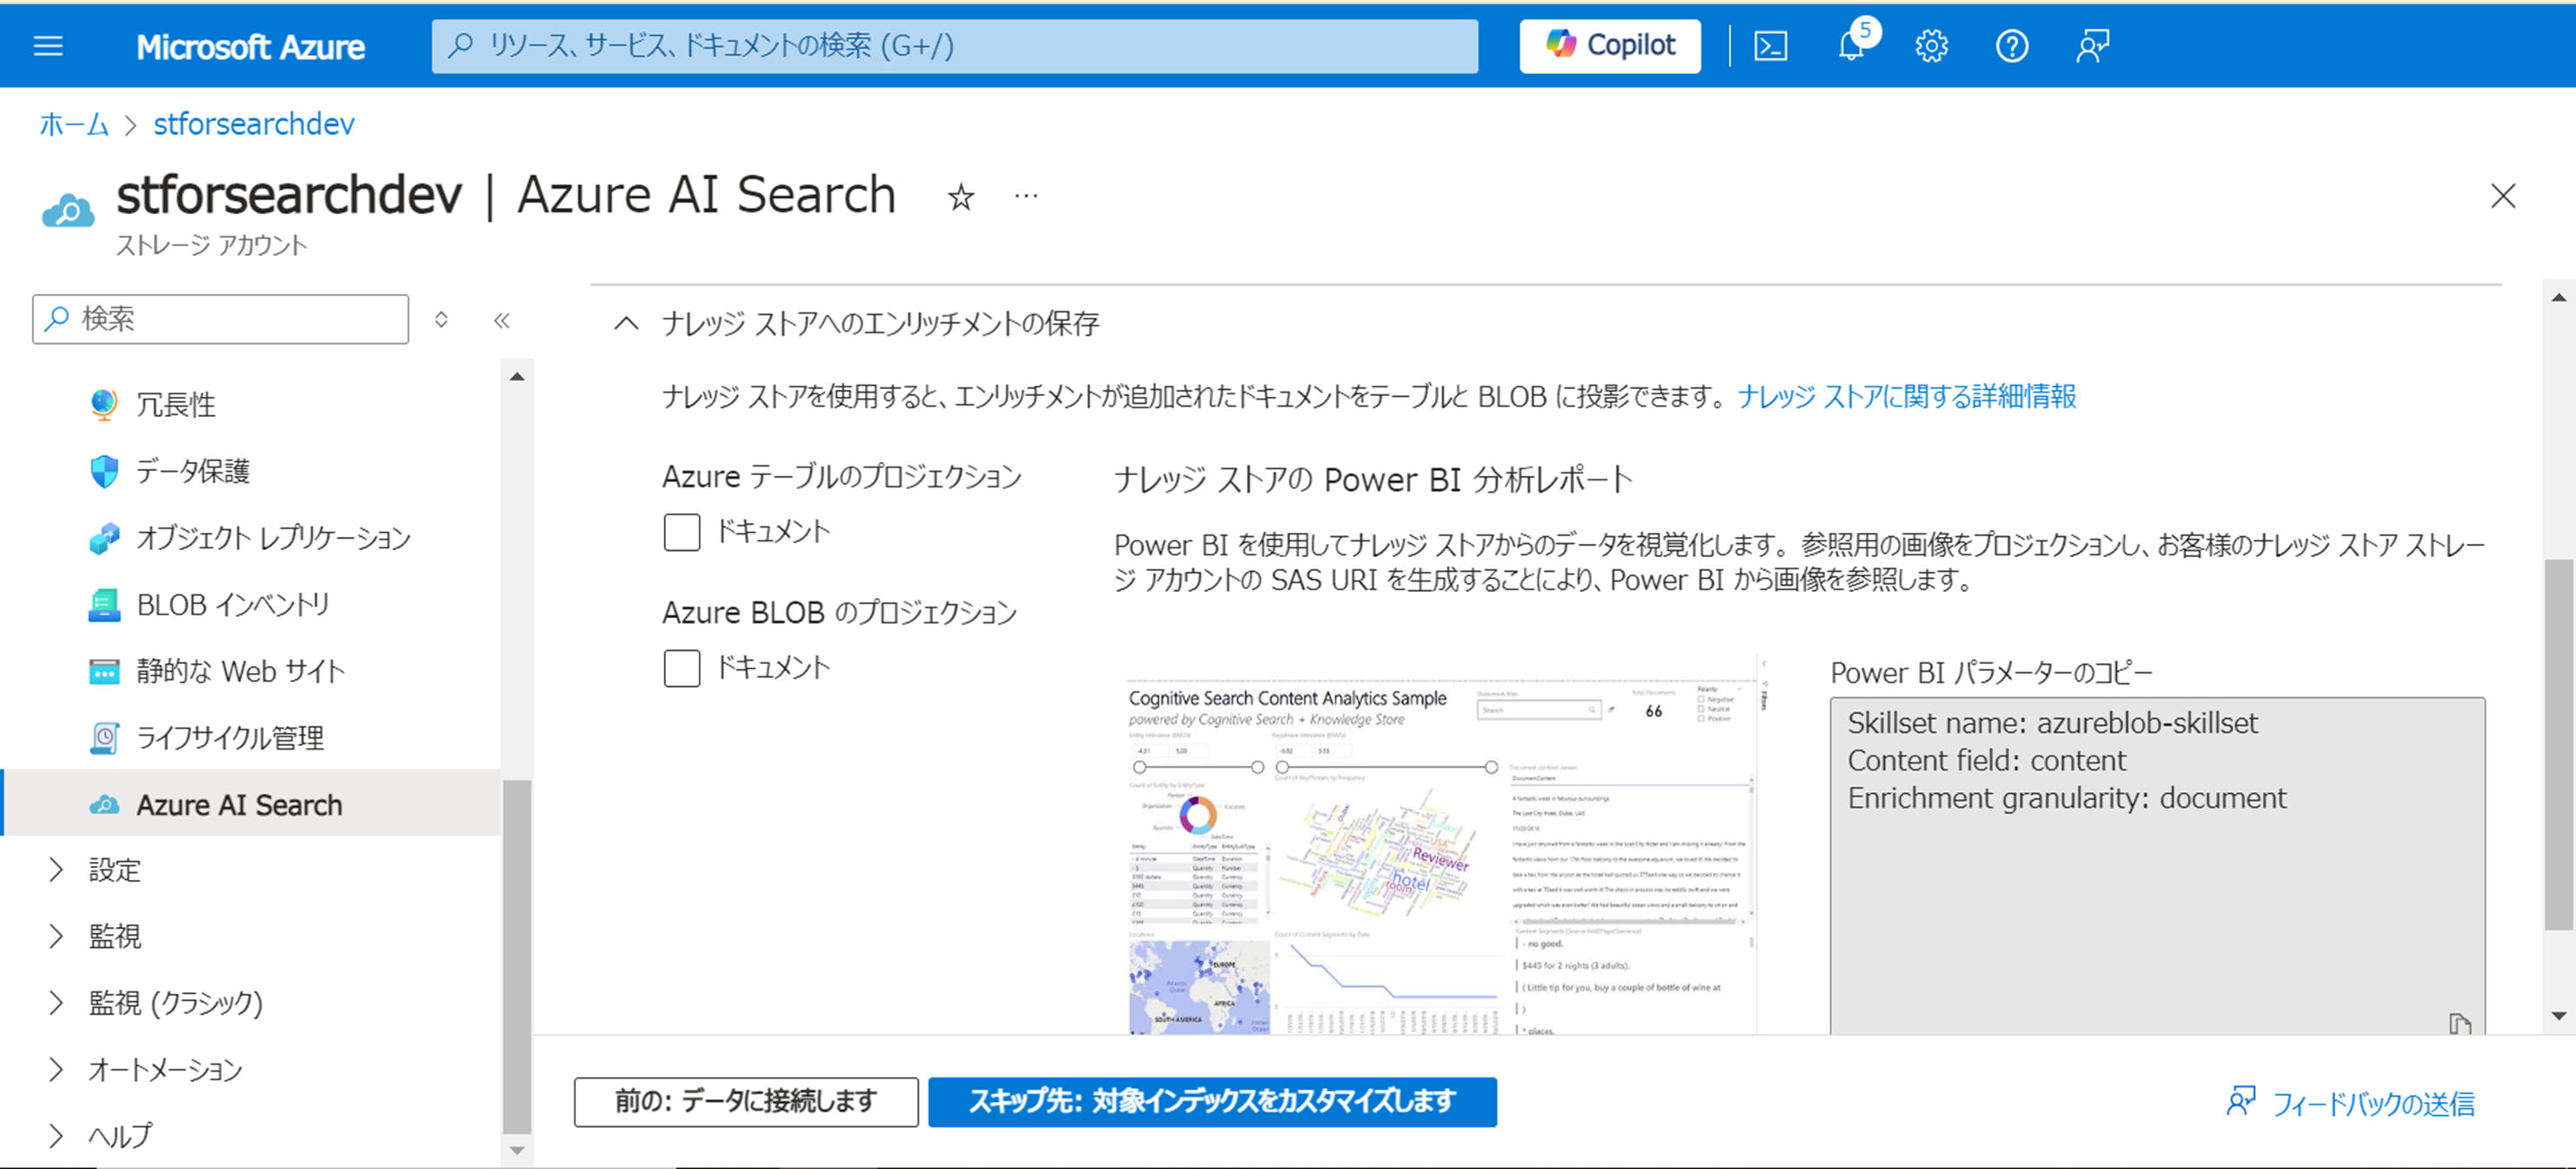This screenshot has width=2576, height=1169.
Task: Collapse ナレッジ ストアへのエンリッチメントの保存 section
Action: [x=626, y=323]
